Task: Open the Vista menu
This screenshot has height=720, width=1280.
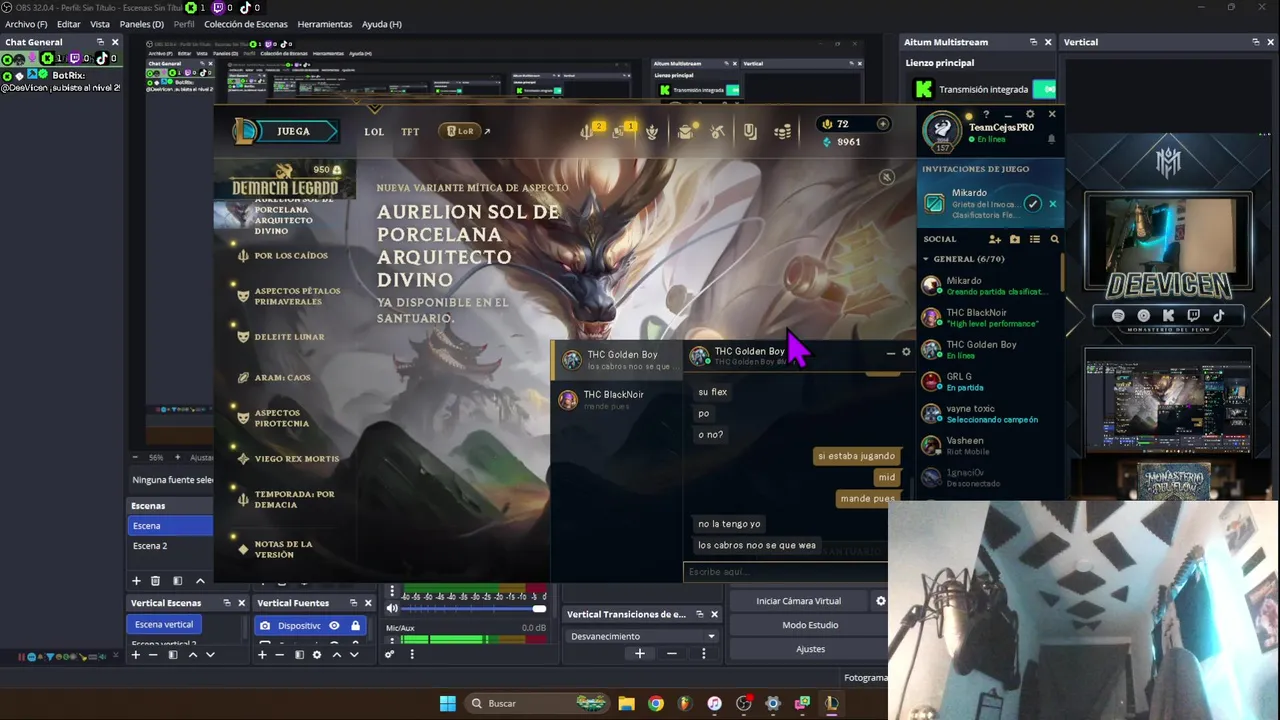Action: [x=100, y=24]
